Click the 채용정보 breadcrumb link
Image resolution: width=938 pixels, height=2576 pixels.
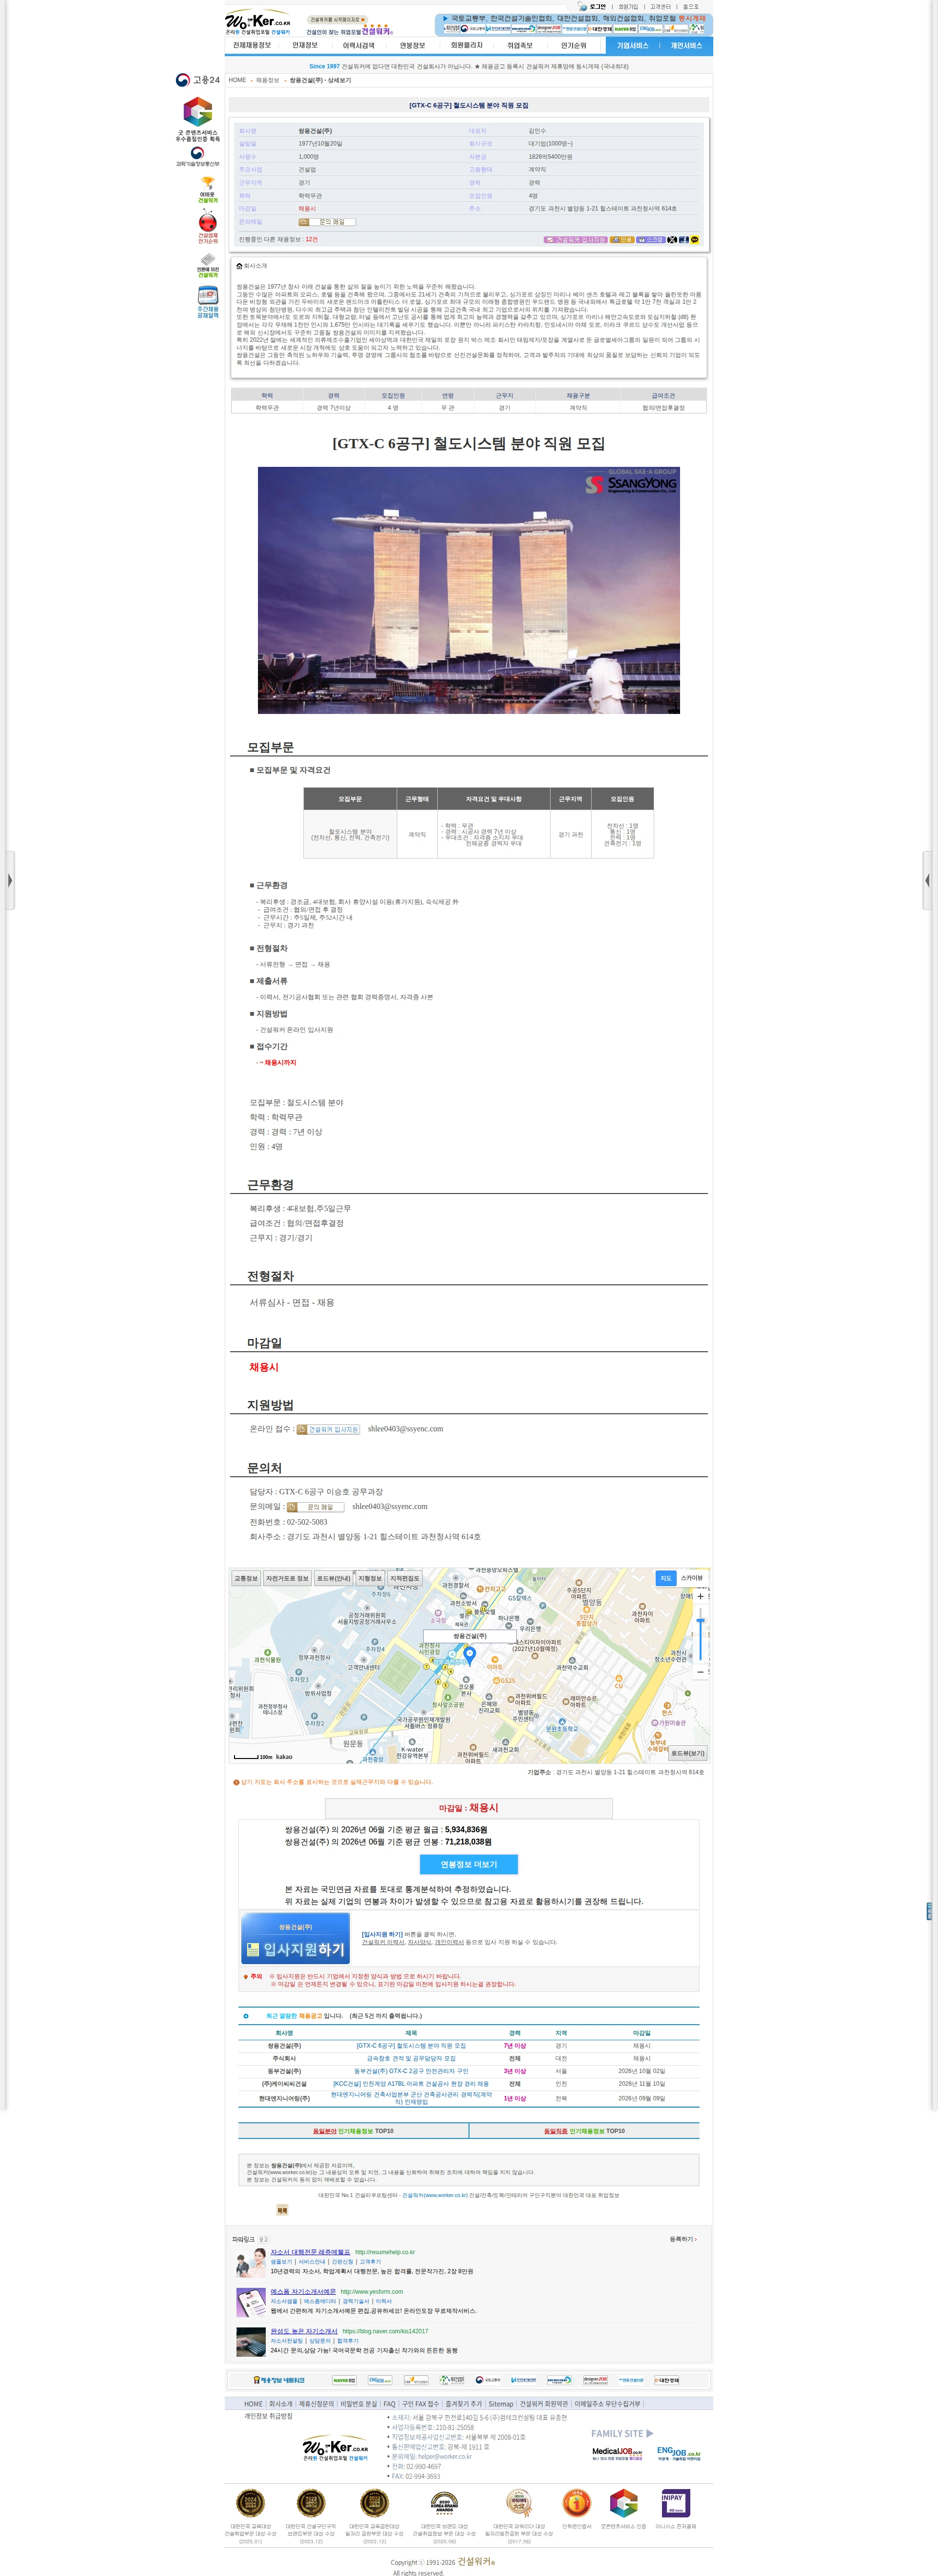(267, 80)
